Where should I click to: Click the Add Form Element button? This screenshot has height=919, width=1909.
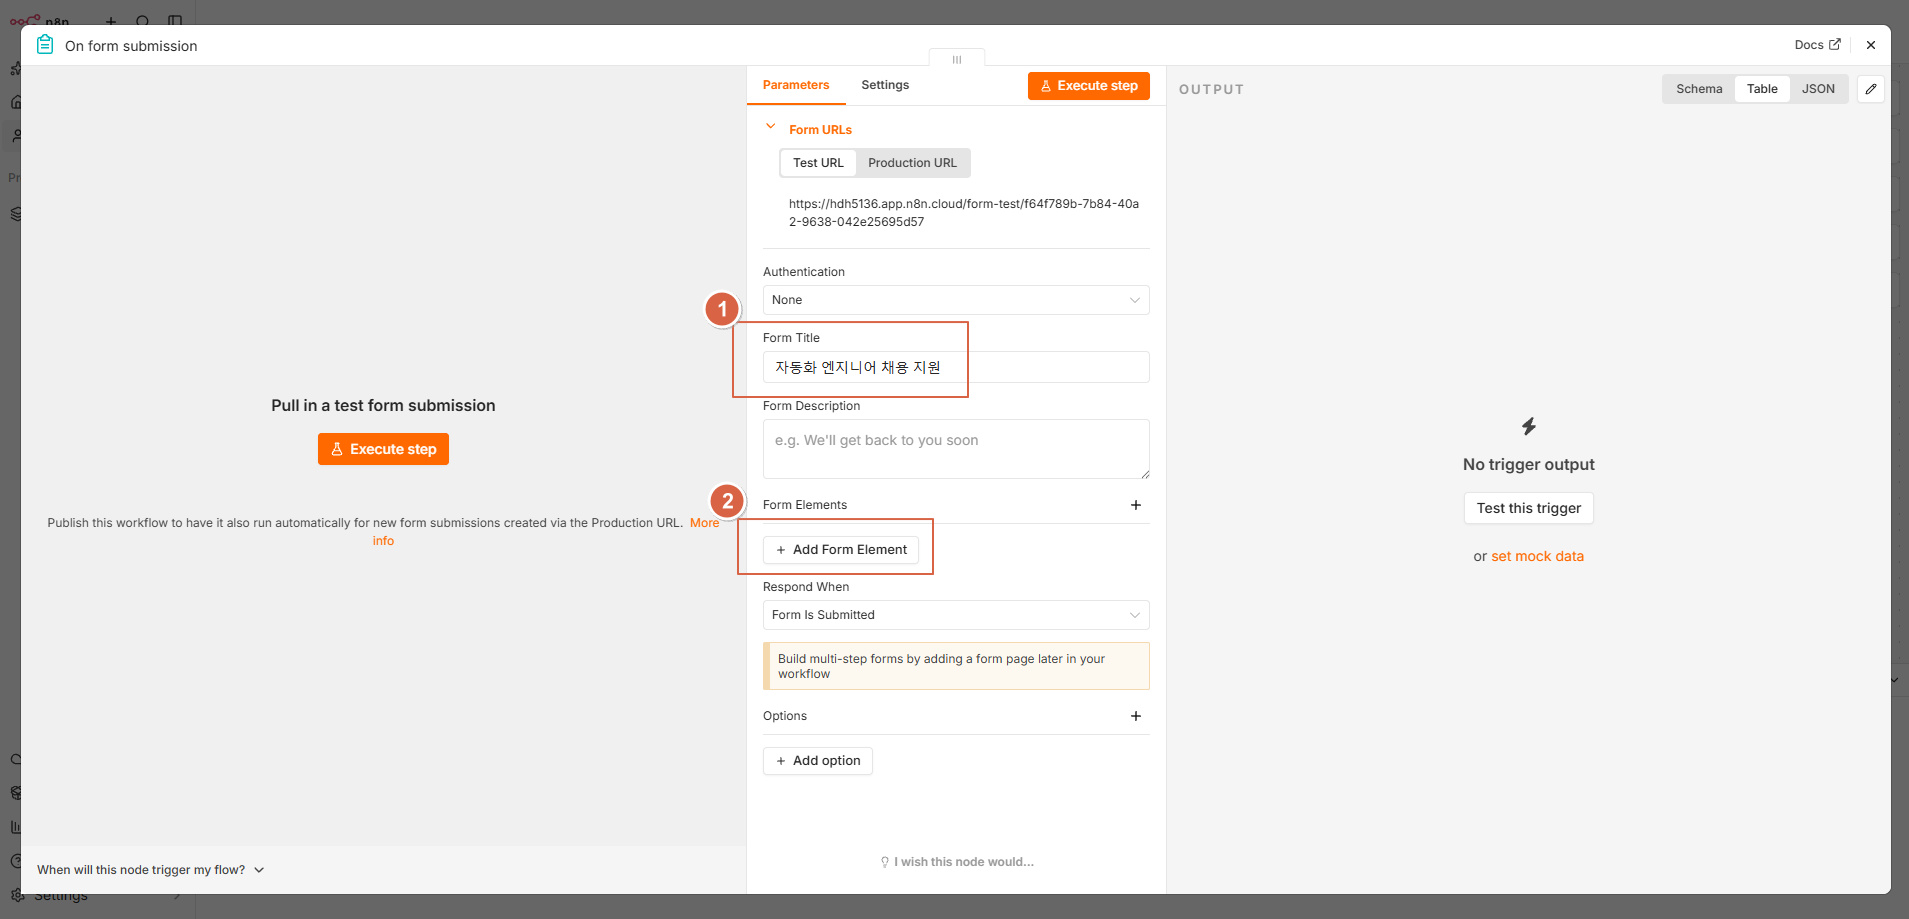pos(841,550)
